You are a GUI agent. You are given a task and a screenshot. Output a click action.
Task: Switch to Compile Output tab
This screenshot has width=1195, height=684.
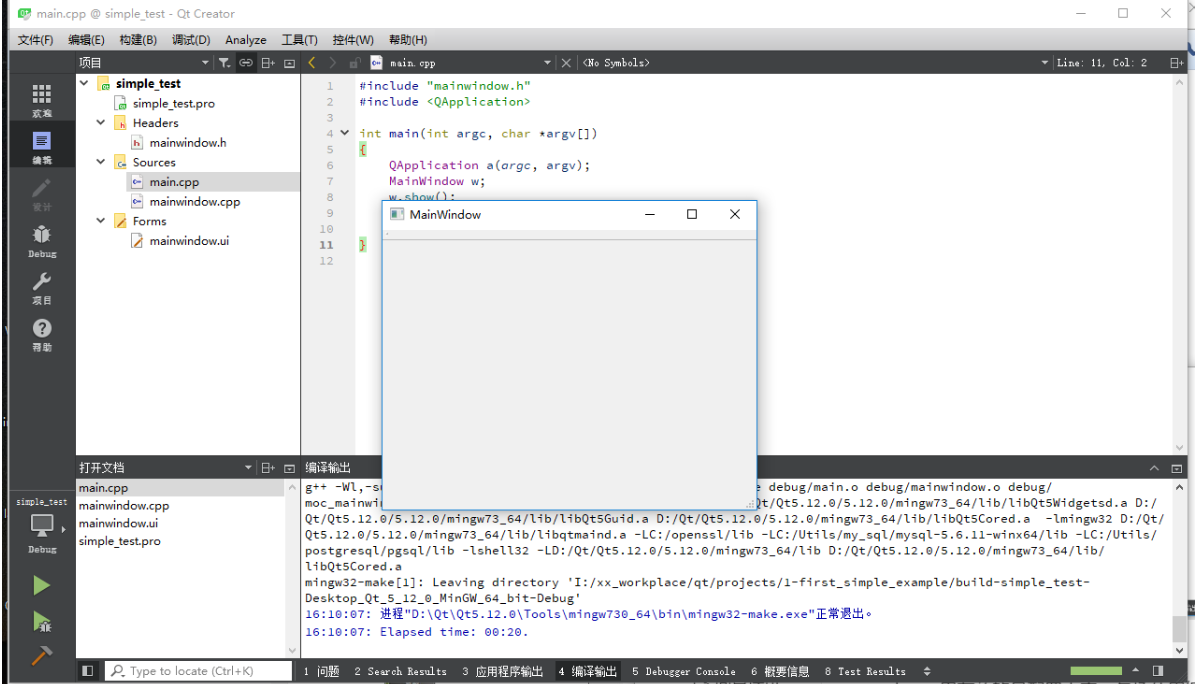(x=588, y=671)
